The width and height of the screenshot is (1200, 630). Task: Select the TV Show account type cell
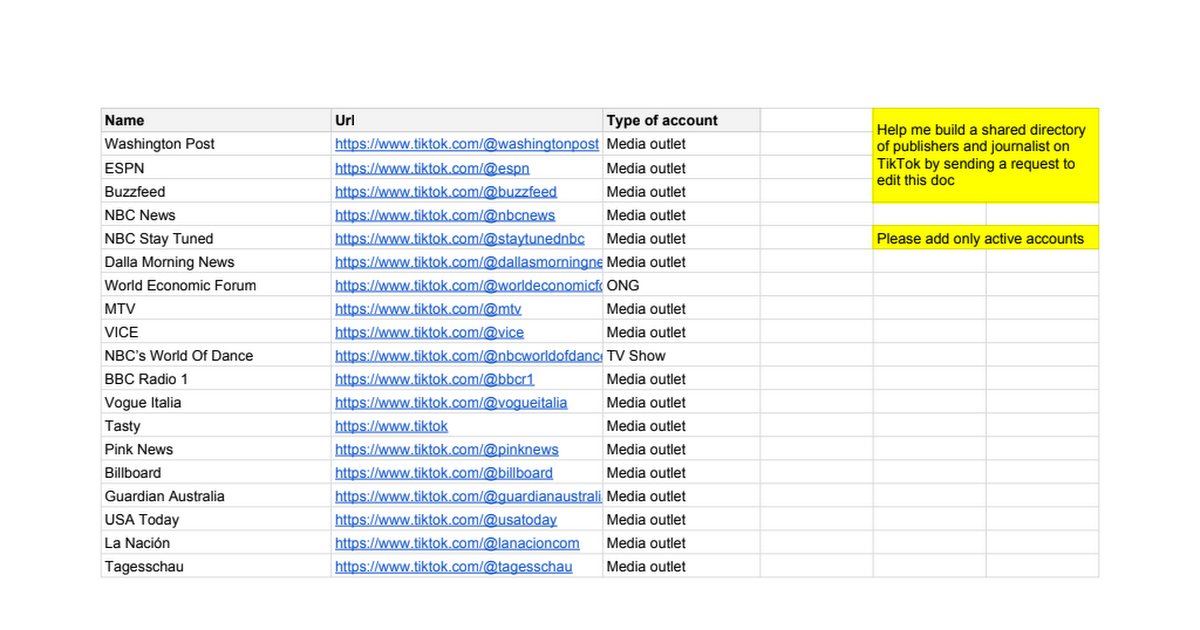point(681,355)
